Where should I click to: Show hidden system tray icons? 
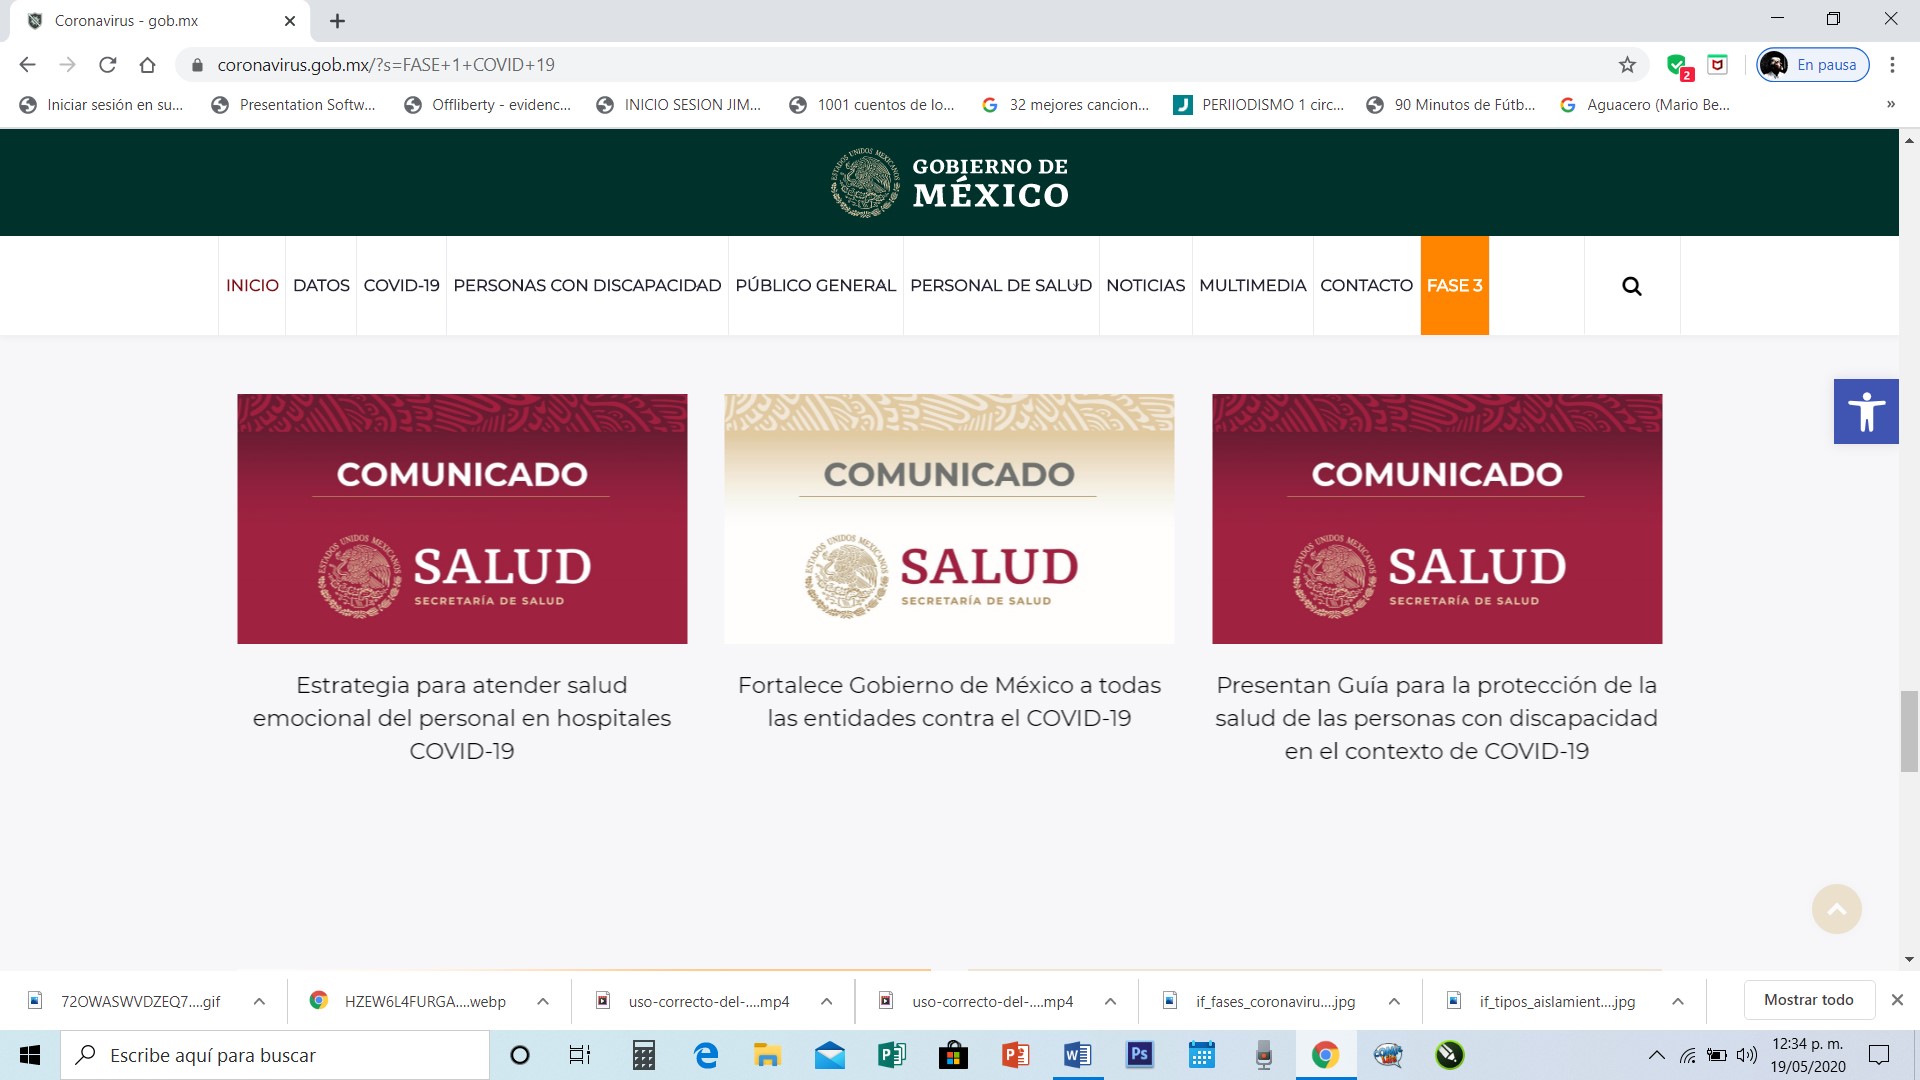pos(1656,1055)
